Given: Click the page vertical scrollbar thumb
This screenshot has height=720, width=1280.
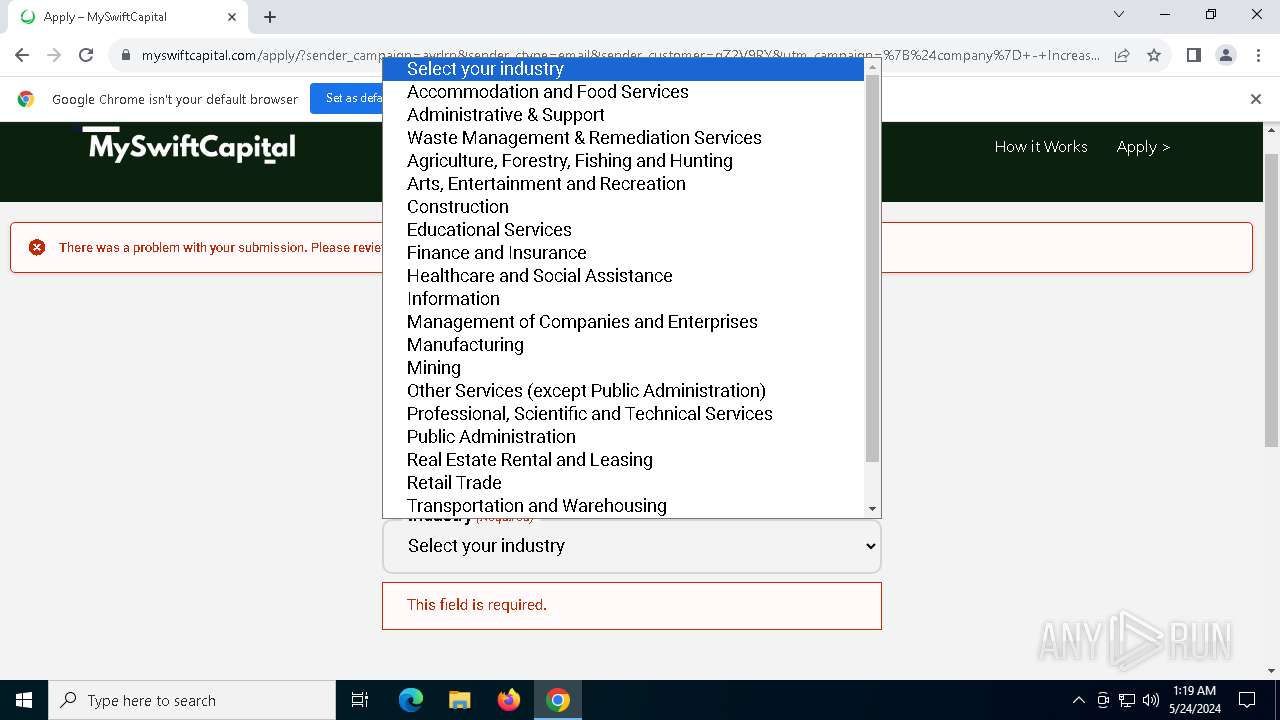Looking at the screenshot, I should pos(1272,300).
